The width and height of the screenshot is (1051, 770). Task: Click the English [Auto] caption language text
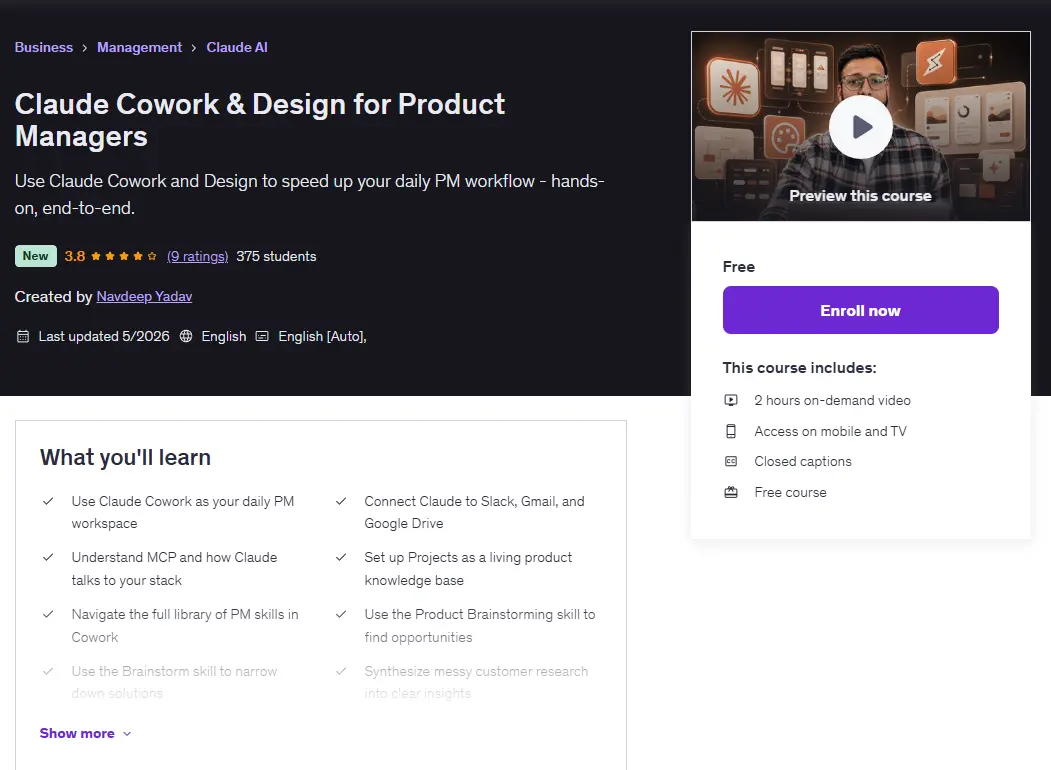[322, 336]
